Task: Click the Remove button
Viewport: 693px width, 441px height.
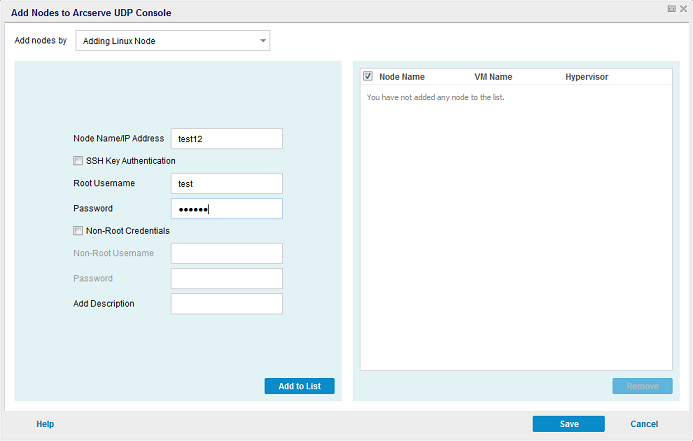Action: (x=643, y=386)
